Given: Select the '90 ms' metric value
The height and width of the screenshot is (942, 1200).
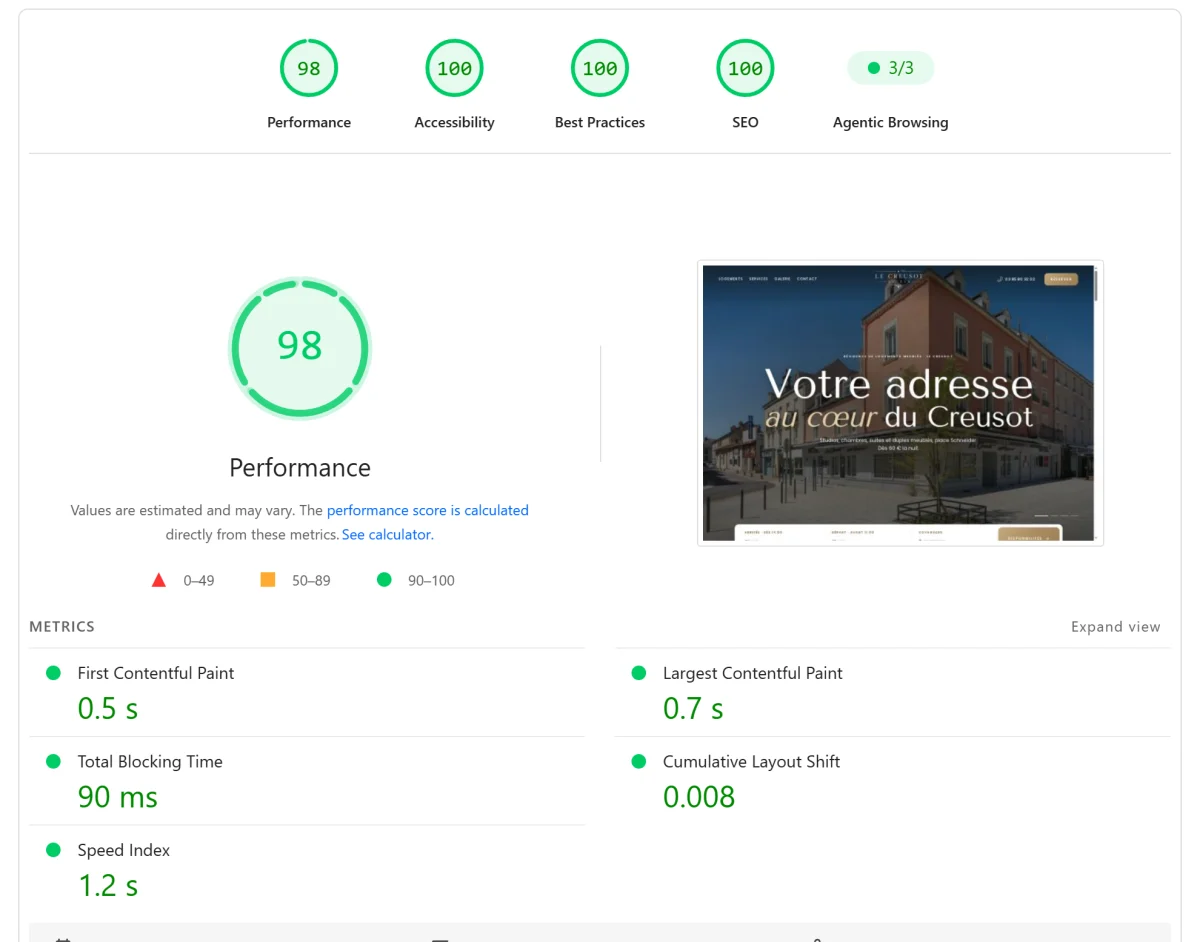Looking at the screenshot, I should click(118, 797).
